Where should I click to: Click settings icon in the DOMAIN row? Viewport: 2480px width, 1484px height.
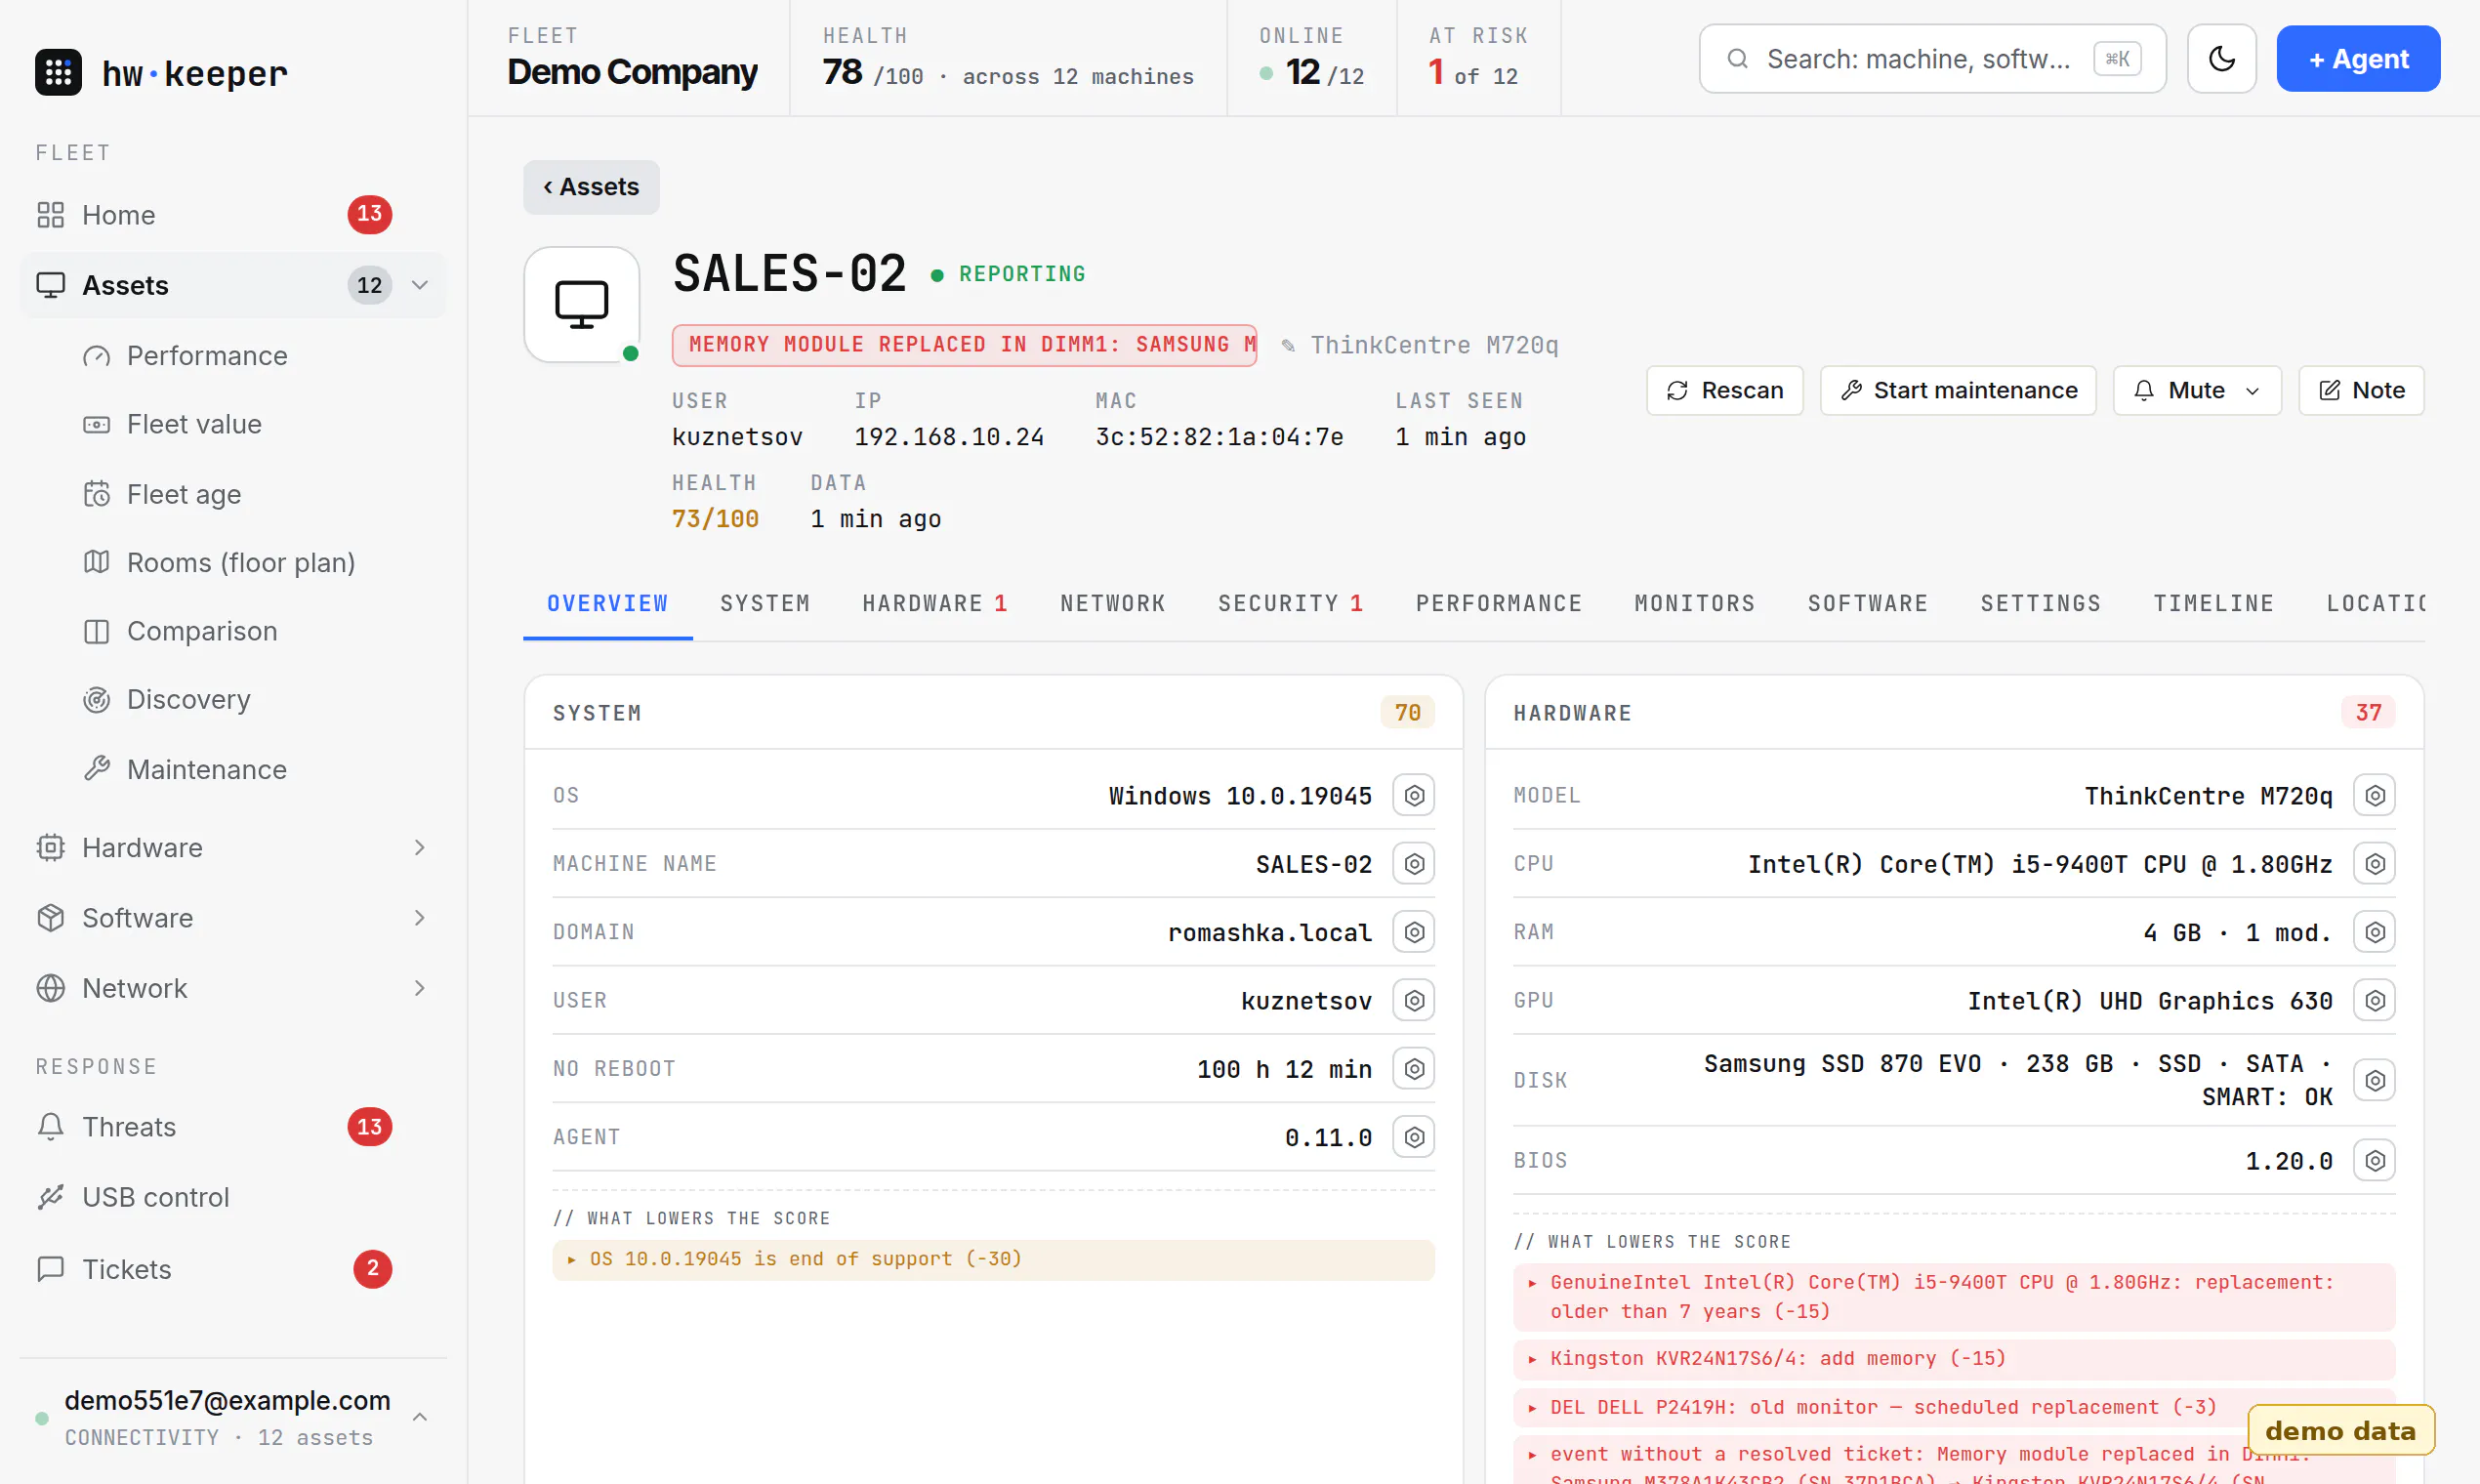(x=1414, y=932)
